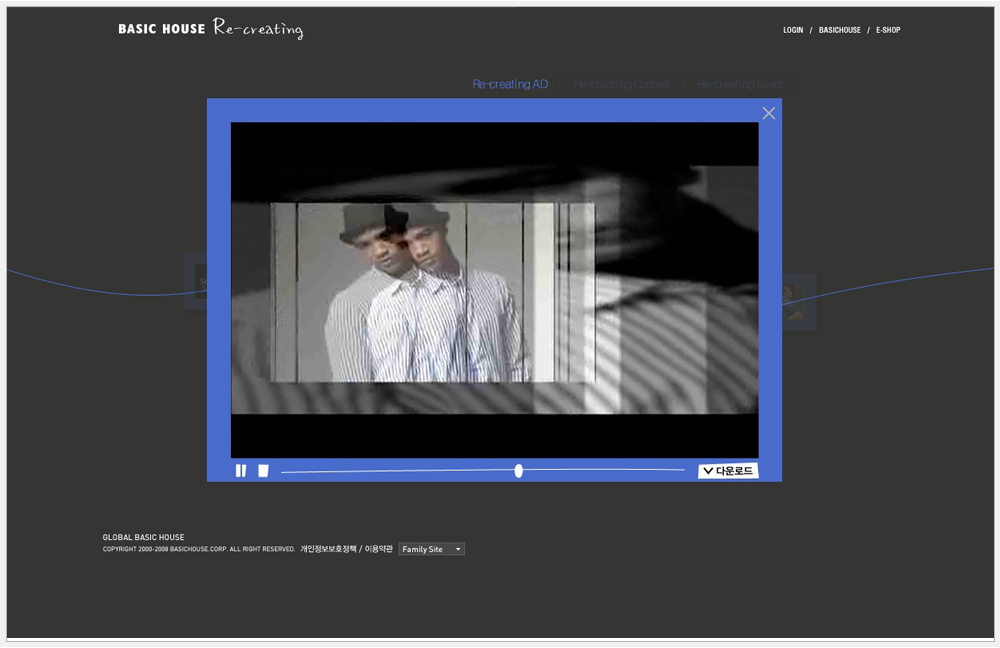Image resolution: width=1000 pixels, height=648 pixels.
Task: Select the thumbnail right of the popup
Action: [x=799, y=301]
